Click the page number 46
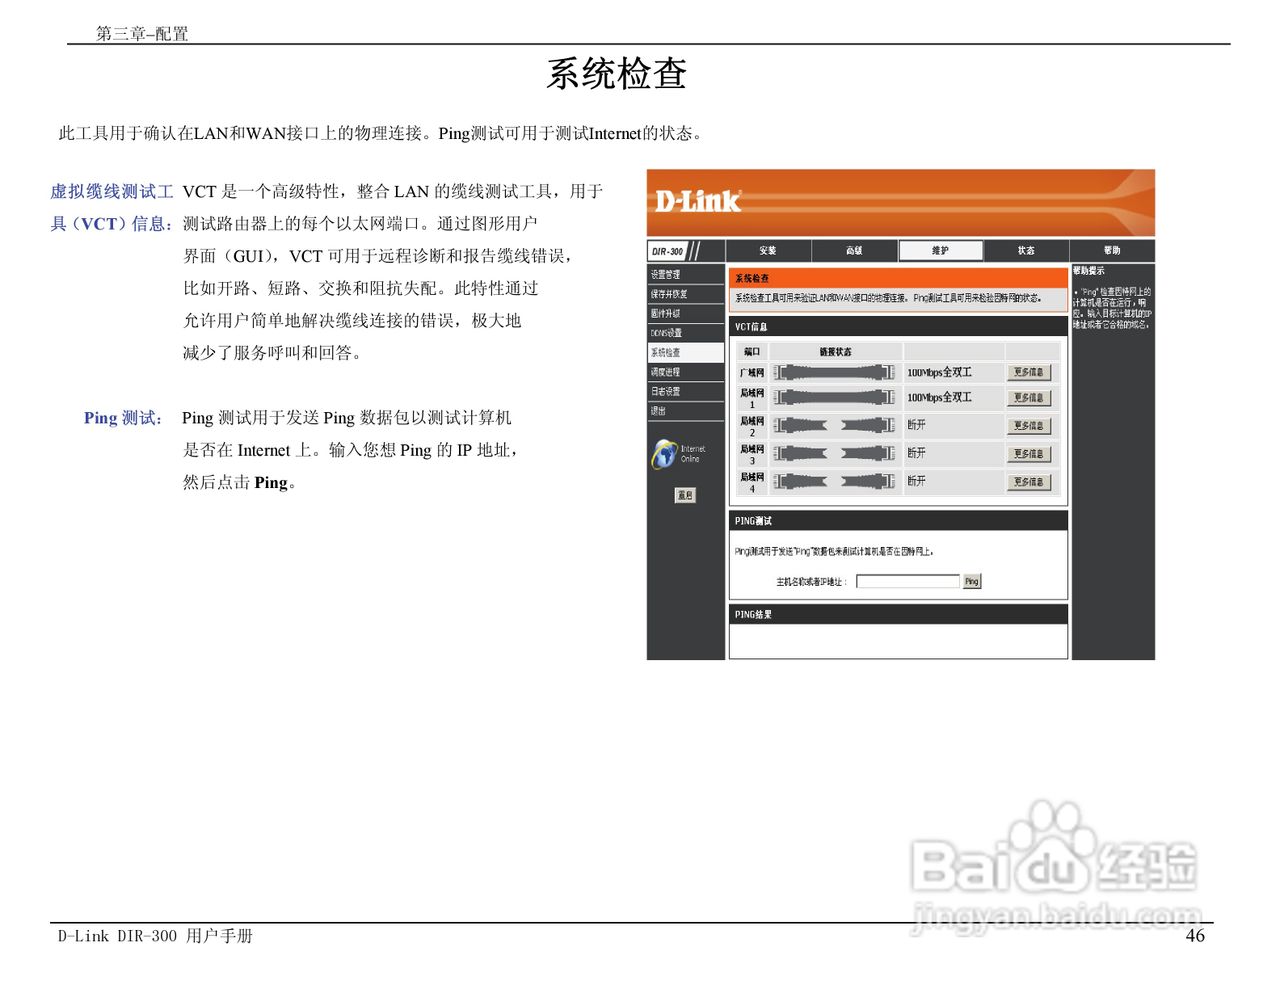 pyautogui.click(x=1195, y=936)
